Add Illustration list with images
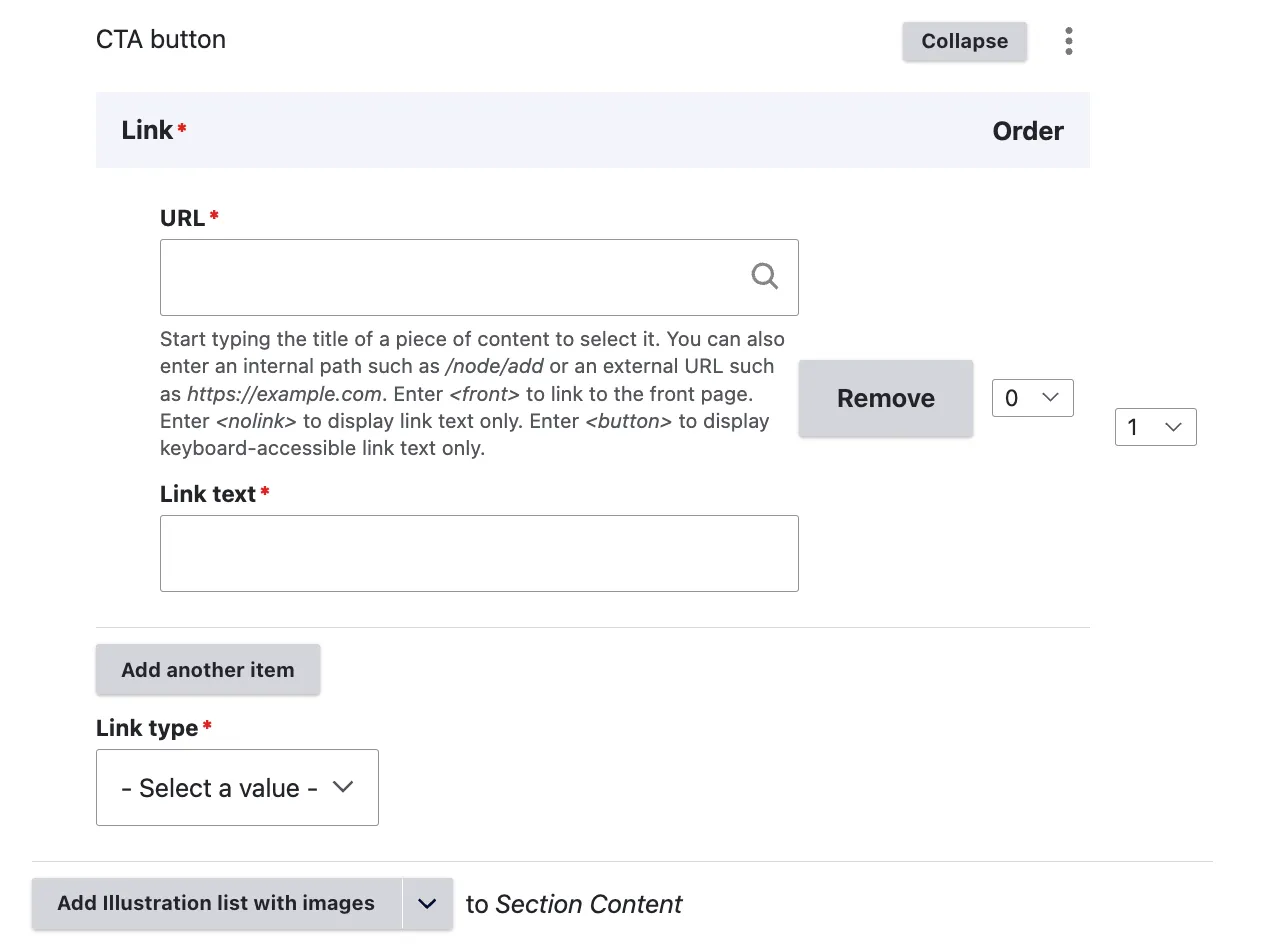1278x952 pixels. (x=216, y=903)
